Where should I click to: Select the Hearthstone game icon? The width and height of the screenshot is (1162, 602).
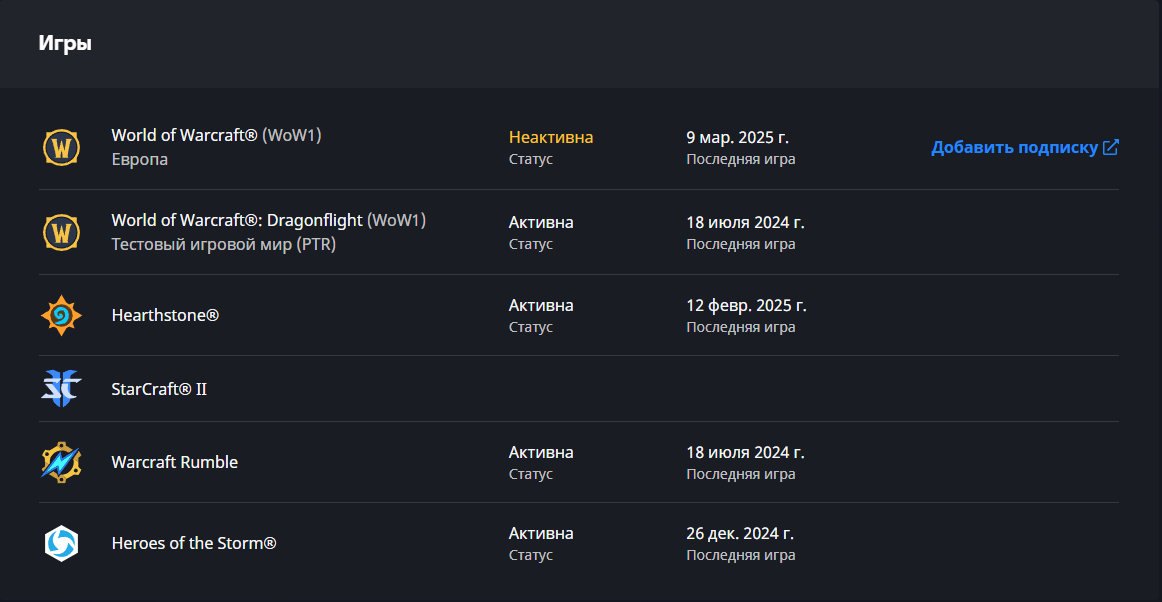pyautogui.click(x=61, y=316)
